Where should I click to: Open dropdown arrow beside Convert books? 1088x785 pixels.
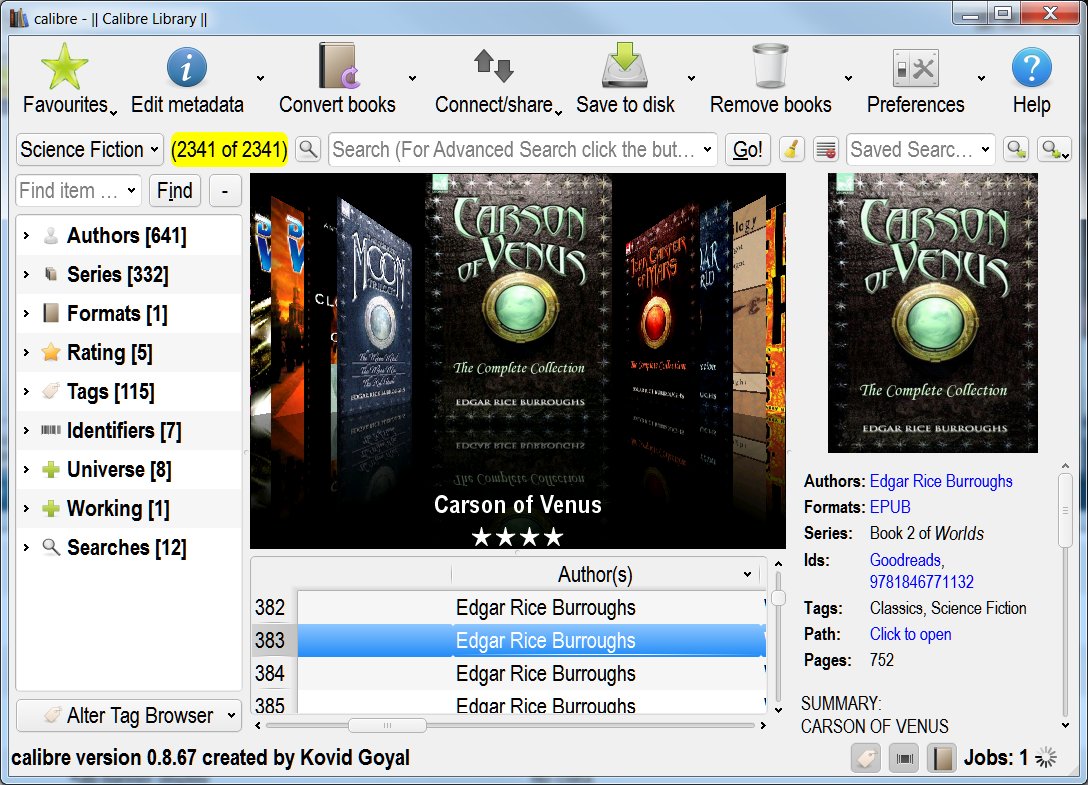[412, 78]
